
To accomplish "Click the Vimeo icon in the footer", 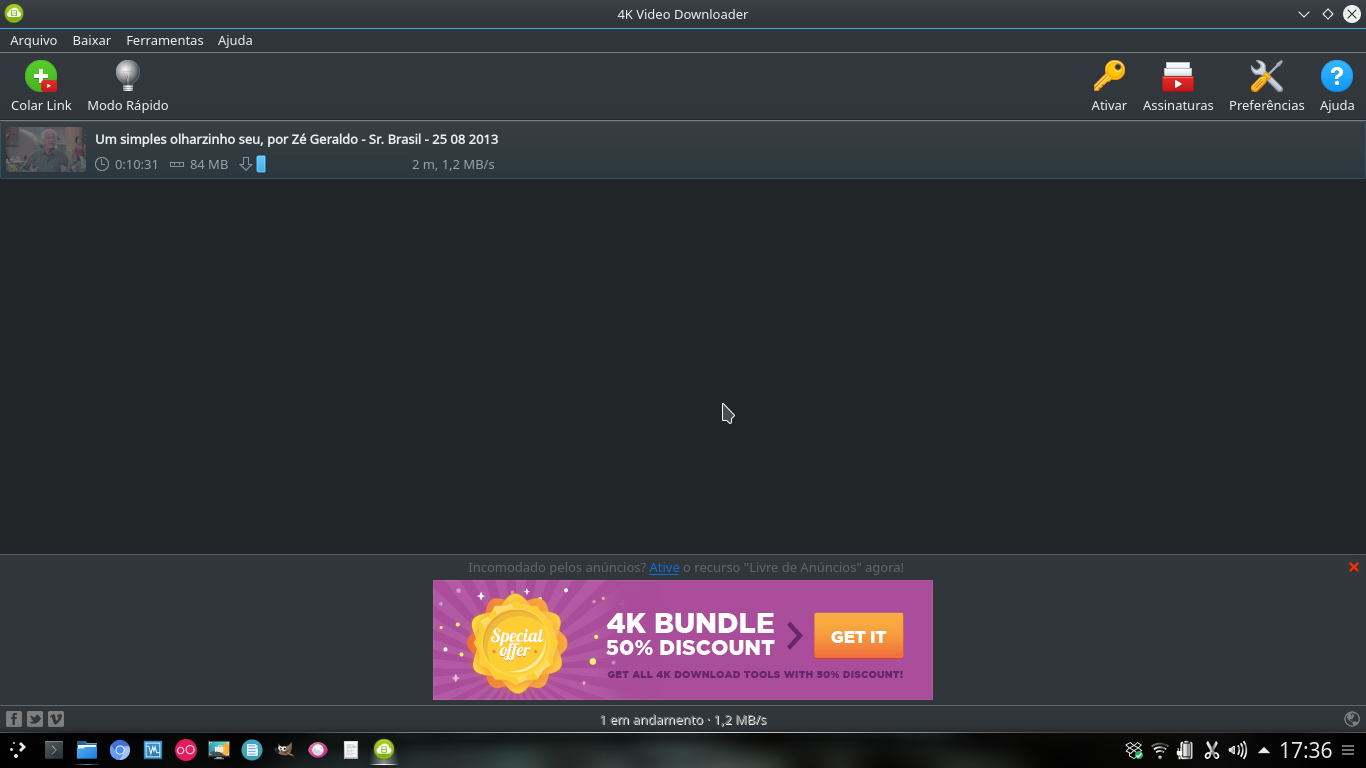I will point(56,718).
